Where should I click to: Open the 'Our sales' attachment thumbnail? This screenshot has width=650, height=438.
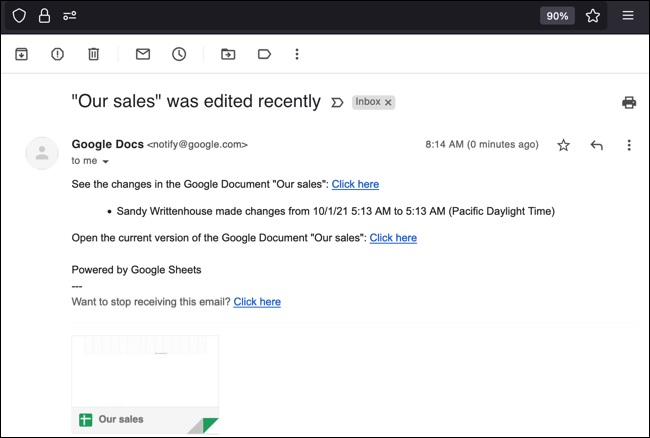point(145,385)
